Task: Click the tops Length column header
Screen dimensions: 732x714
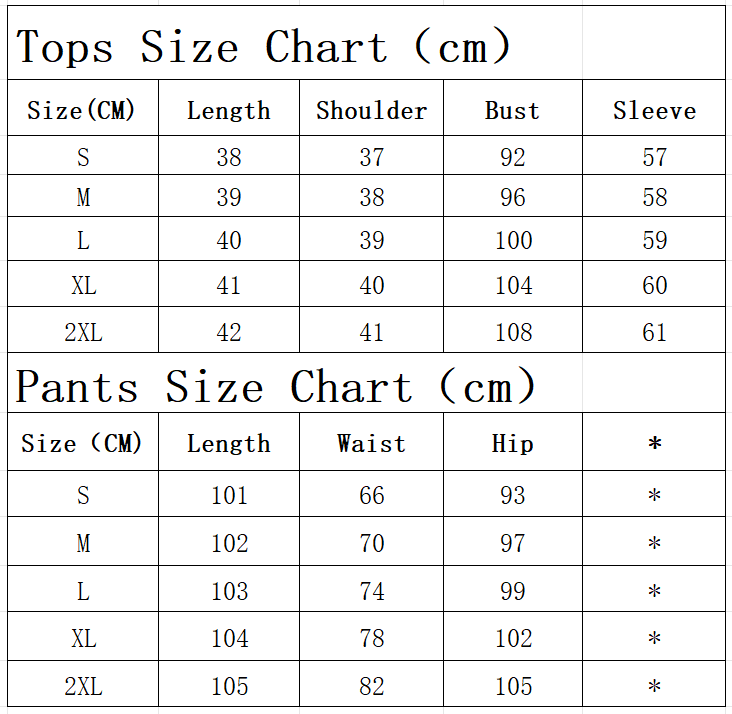Action: tap(228, 111)
